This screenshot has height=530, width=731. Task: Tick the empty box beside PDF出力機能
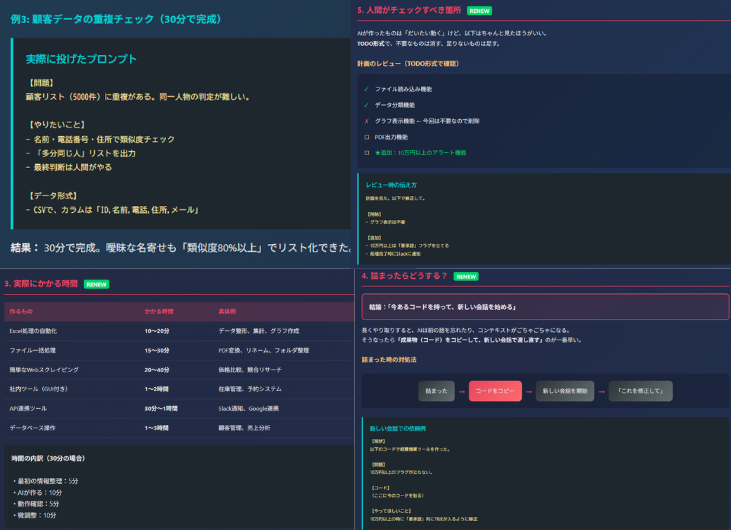point(366,137)
